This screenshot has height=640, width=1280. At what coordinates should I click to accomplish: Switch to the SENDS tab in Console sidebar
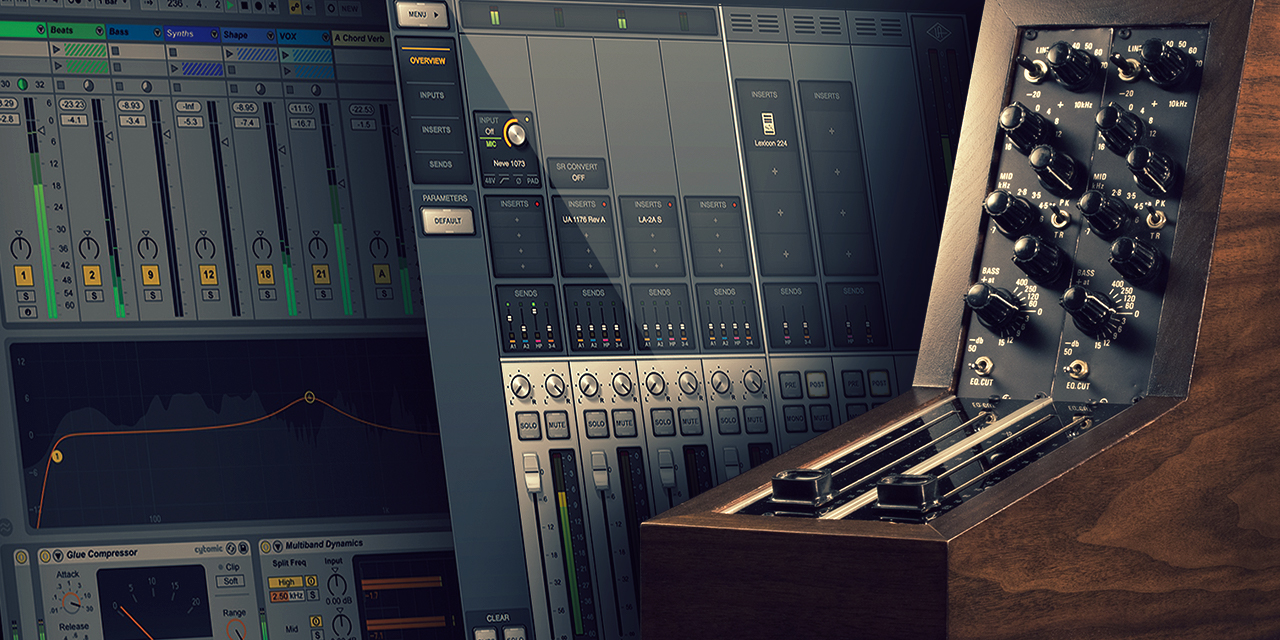coord(440,164)
